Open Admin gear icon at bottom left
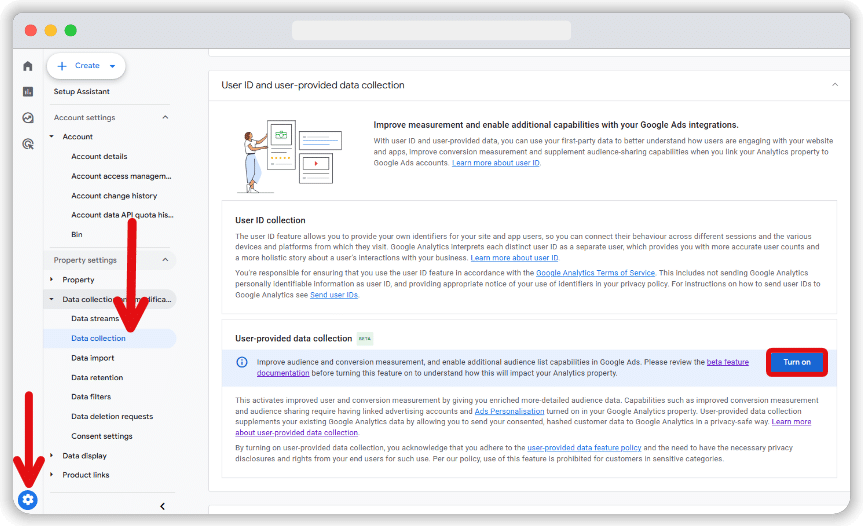This screenshot has width=863, height=526. [28, 500]
